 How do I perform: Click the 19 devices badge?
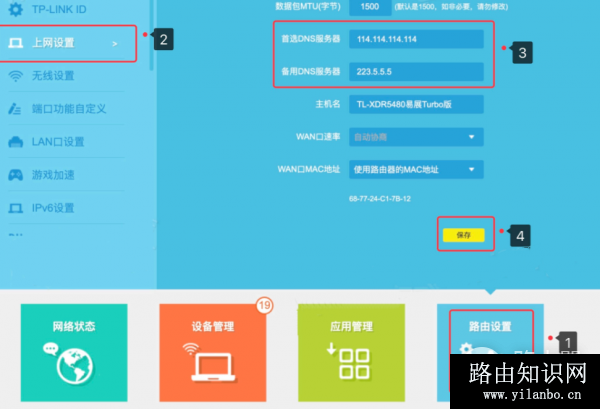click(x=264, y=305)
